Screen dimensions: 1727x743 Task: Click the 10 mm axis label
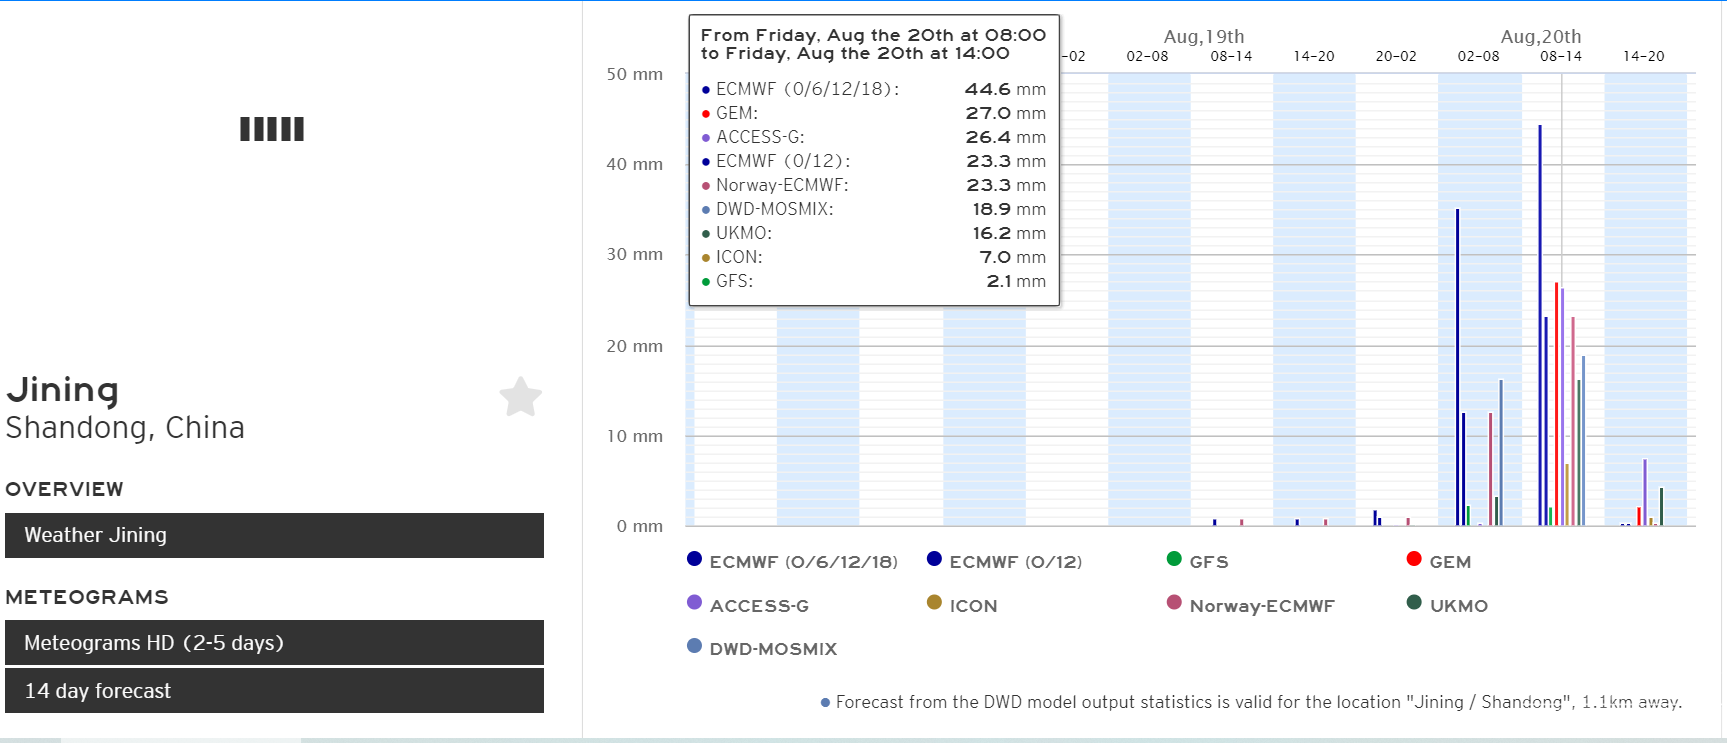635,436
